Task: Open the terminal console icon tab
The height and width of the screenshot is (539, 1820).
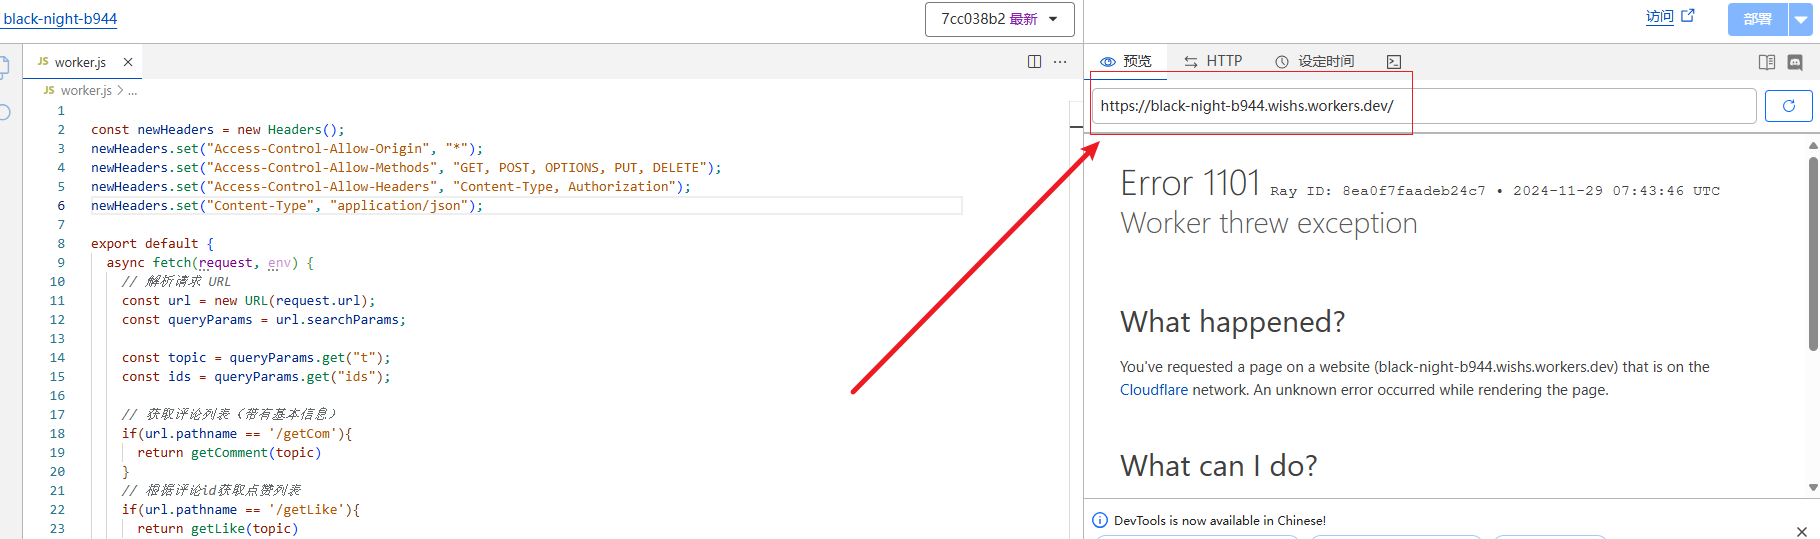Action: [x=1394, y=62]
